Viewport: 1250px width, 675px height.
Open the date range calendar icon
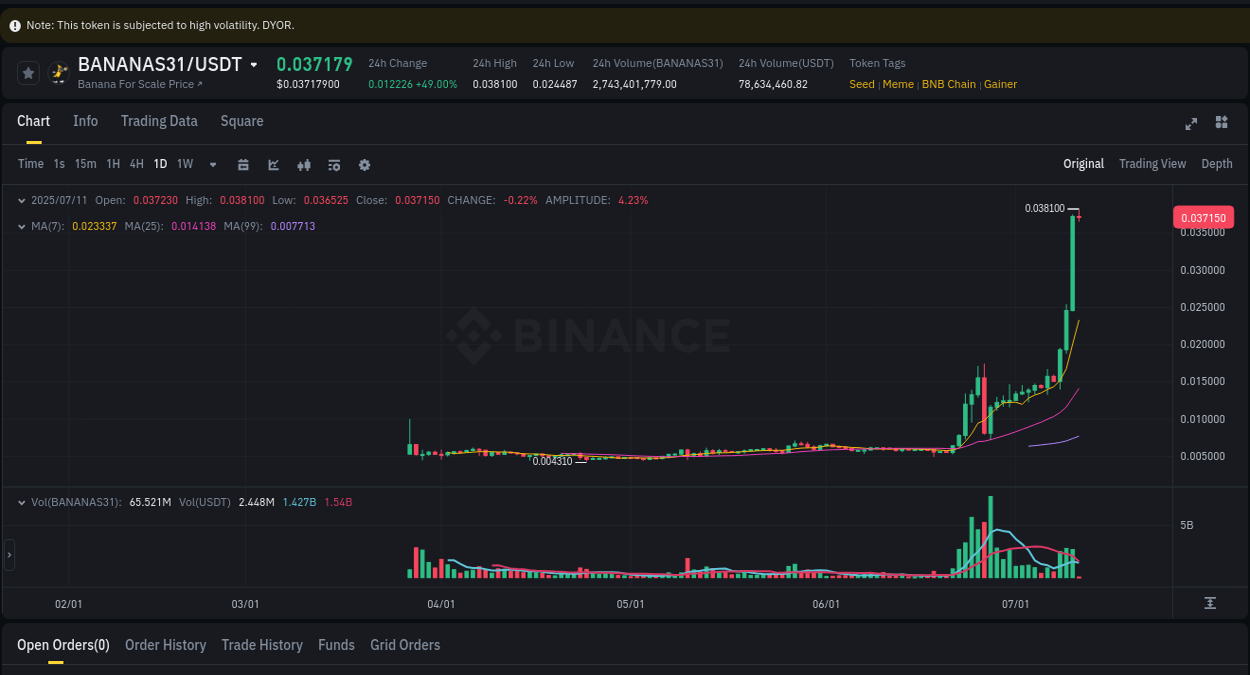point(243,164)
